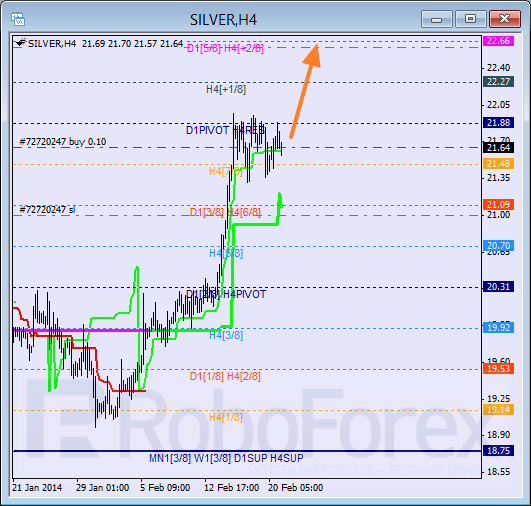The image size is (531, 506).
Task: Click the navy 18.75 support price tag
Action: click(x=498, y=451)
